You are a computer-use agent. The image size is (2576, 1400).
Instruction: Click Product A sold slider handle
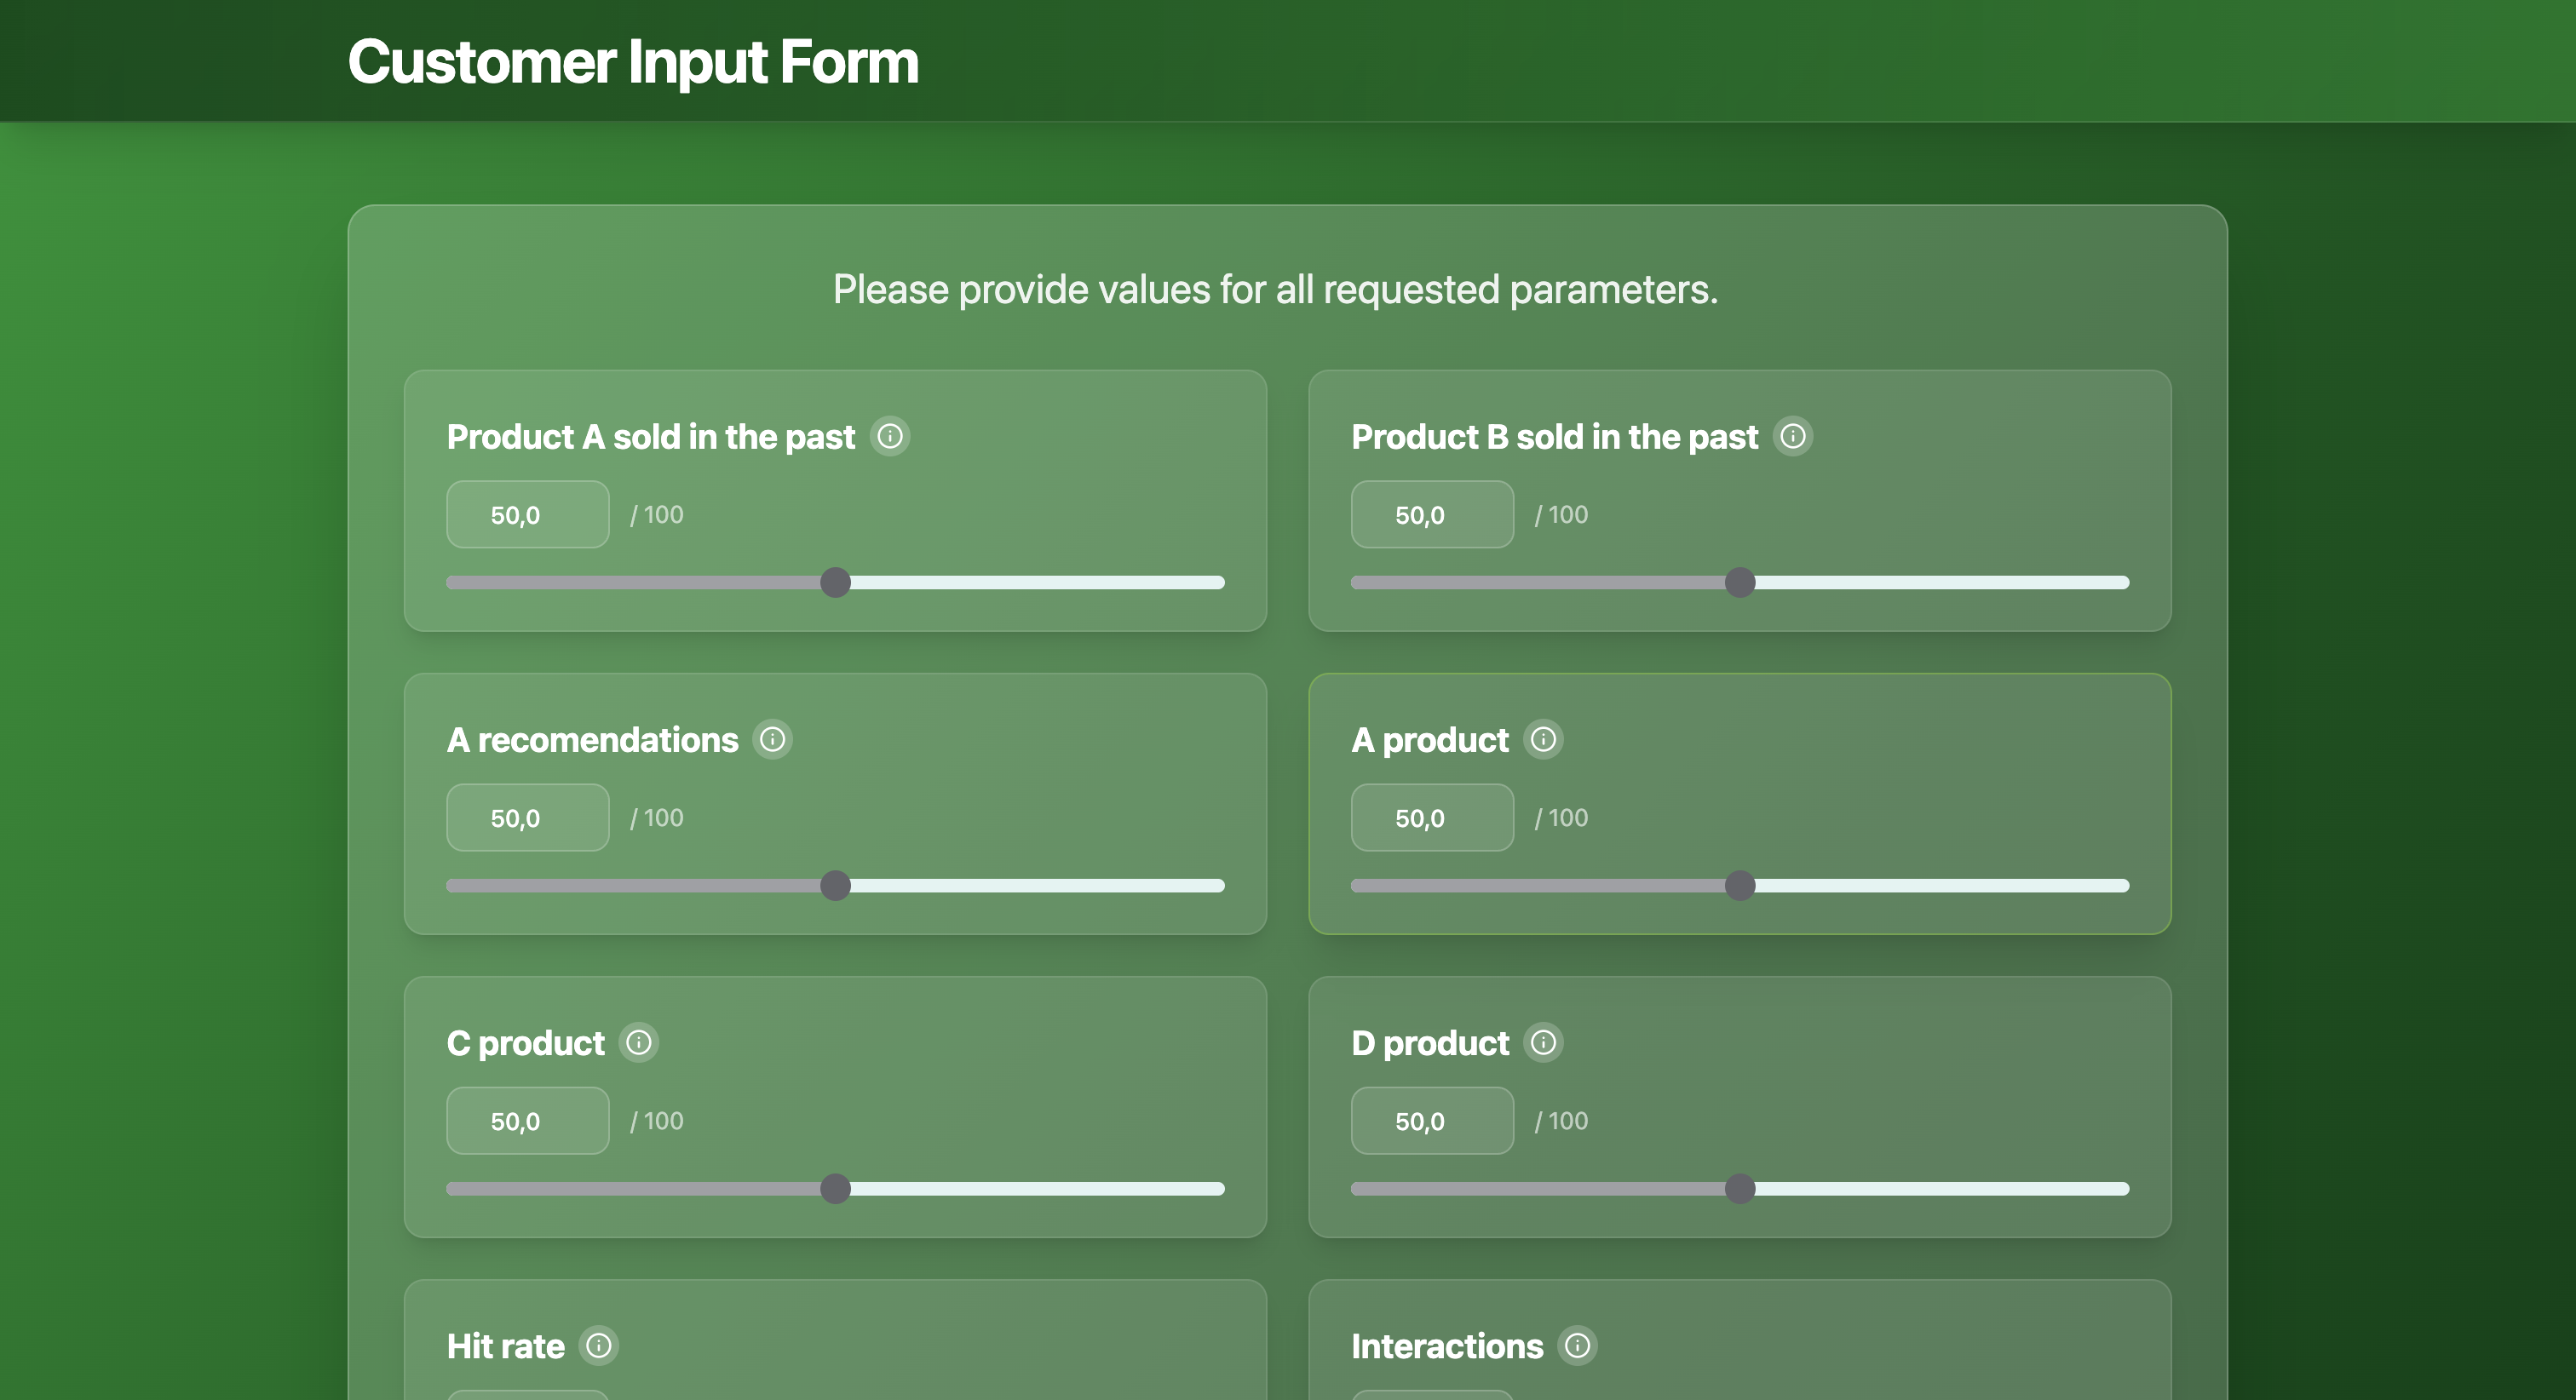(835, 582)
